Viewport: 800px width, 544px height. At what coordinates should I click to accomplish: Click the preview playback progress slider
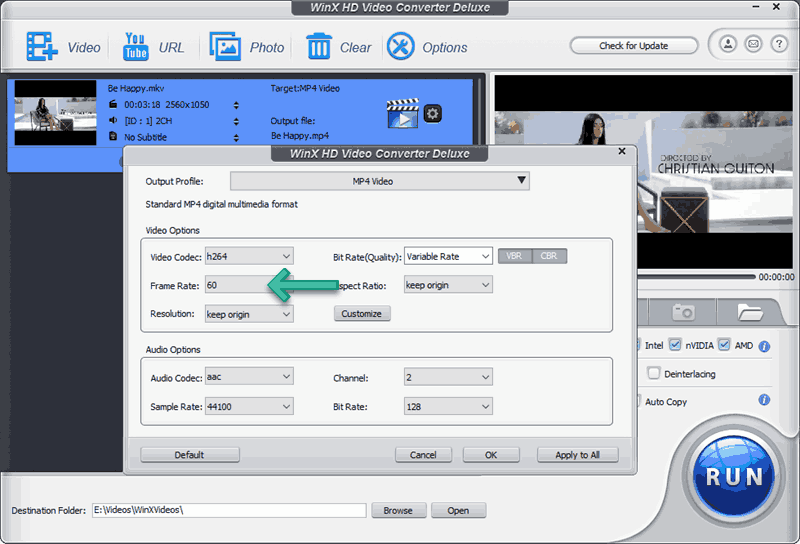[x=697, y=277]
